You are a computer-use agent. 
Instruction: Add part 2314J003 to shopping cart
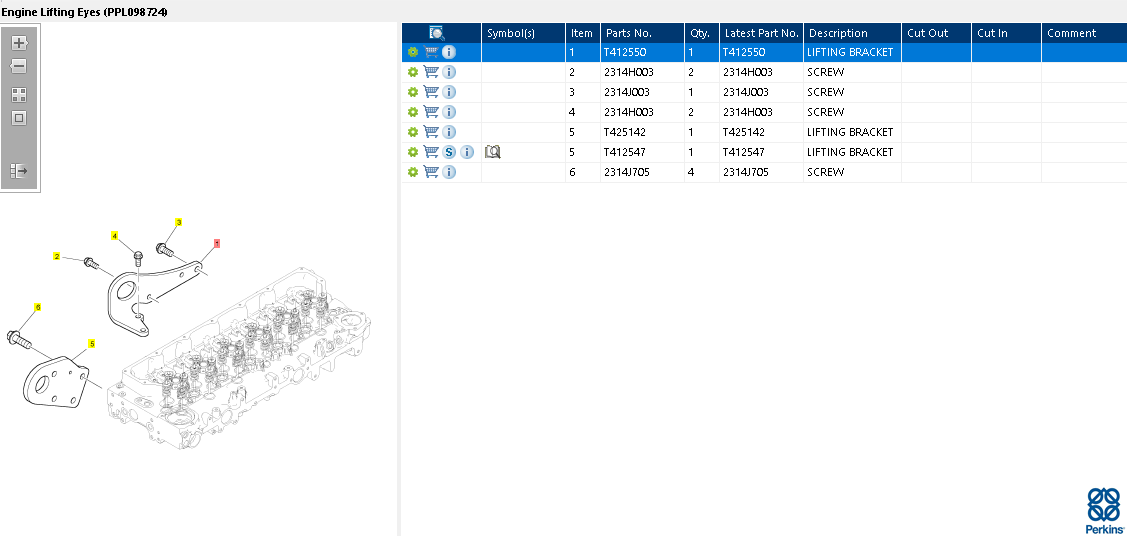(x=431, y=92)
